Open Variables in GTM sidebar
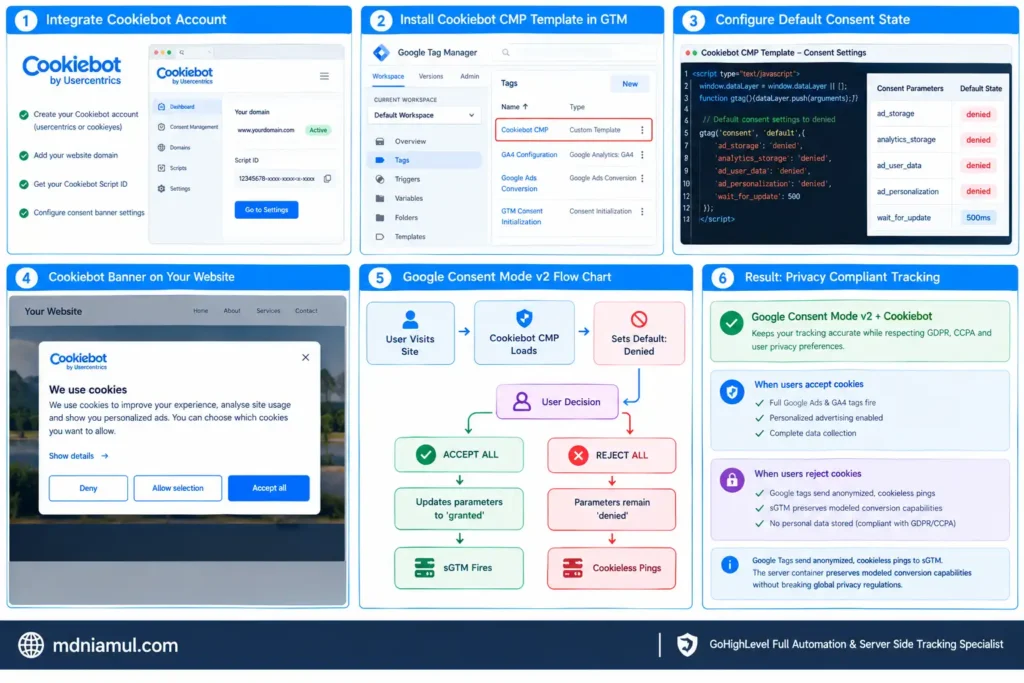 pos(408,198)
